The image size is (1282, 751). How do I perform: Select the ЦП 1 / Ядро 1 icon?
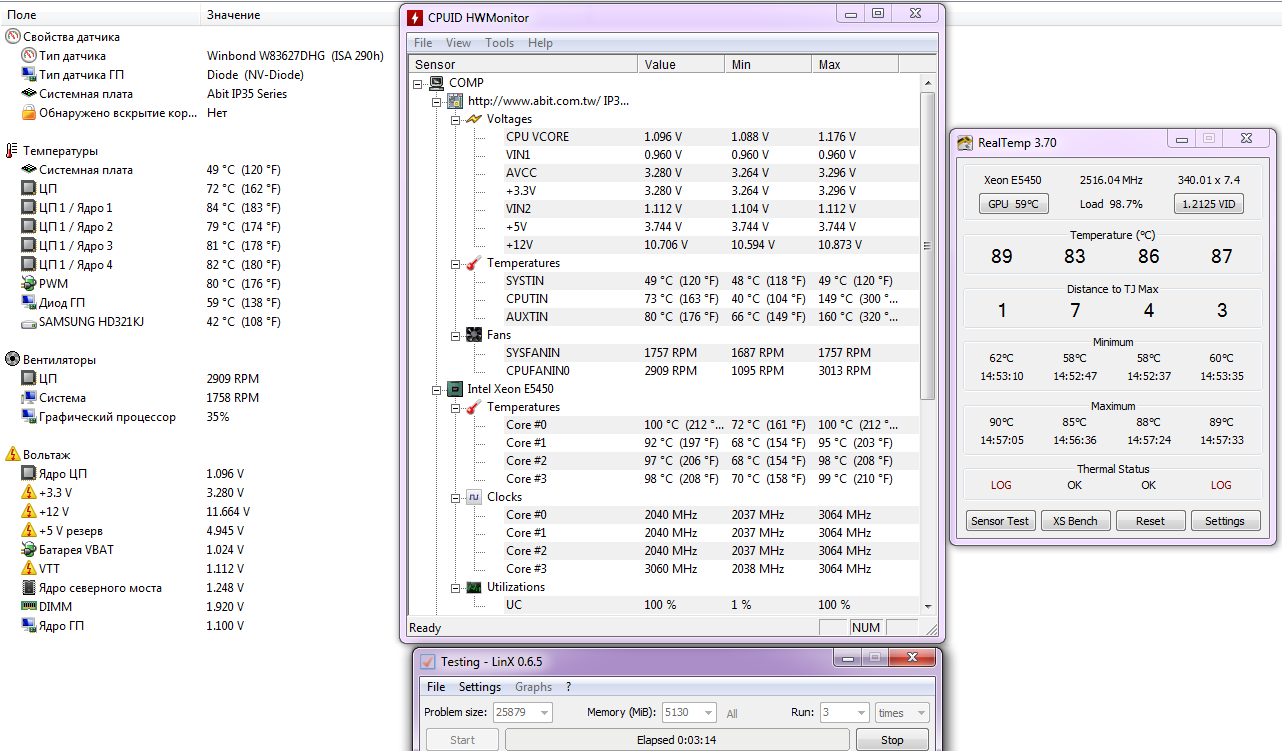29,208
